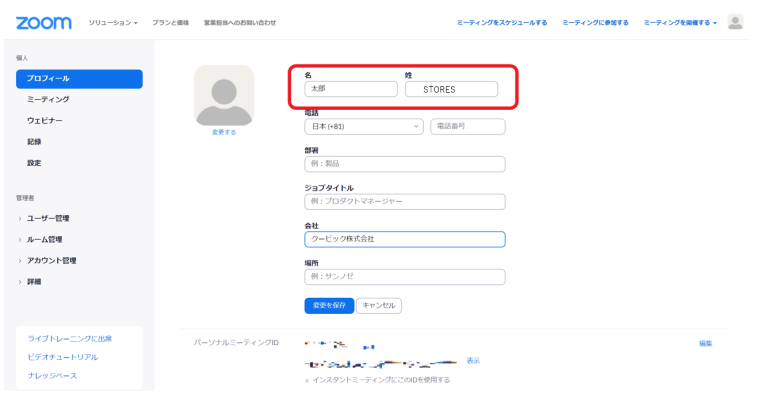Click the 姓 input field with STORES
The width and height of the screenshot is (768, 406).
[x=451, y=89]
